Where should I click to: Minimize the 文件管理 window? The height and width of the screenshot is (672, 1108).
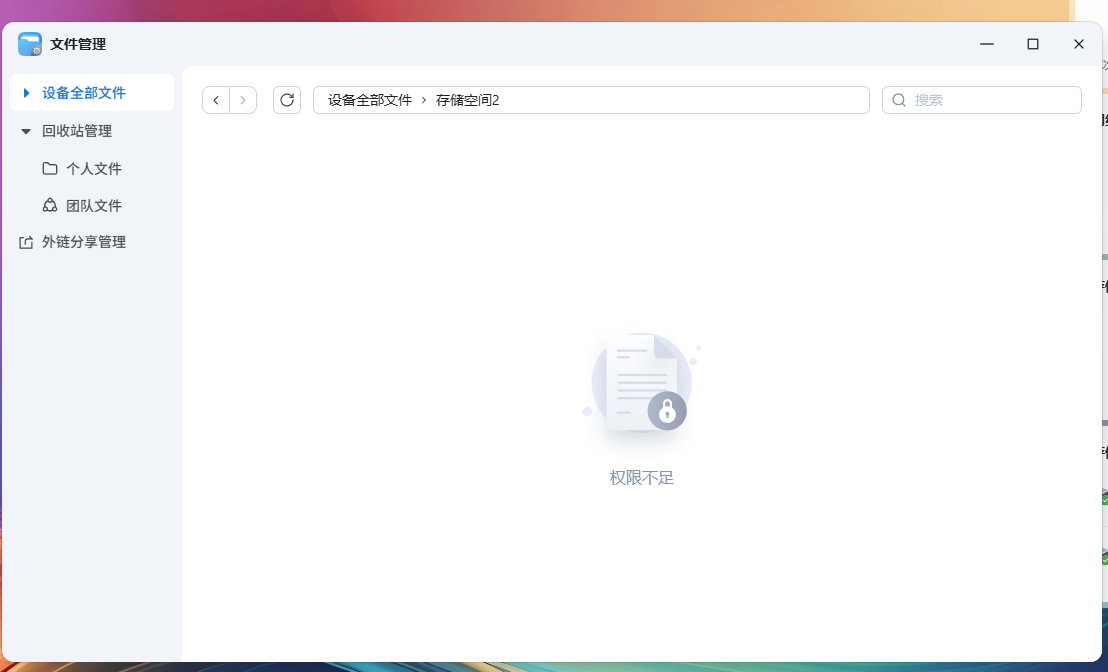point(987,44)
